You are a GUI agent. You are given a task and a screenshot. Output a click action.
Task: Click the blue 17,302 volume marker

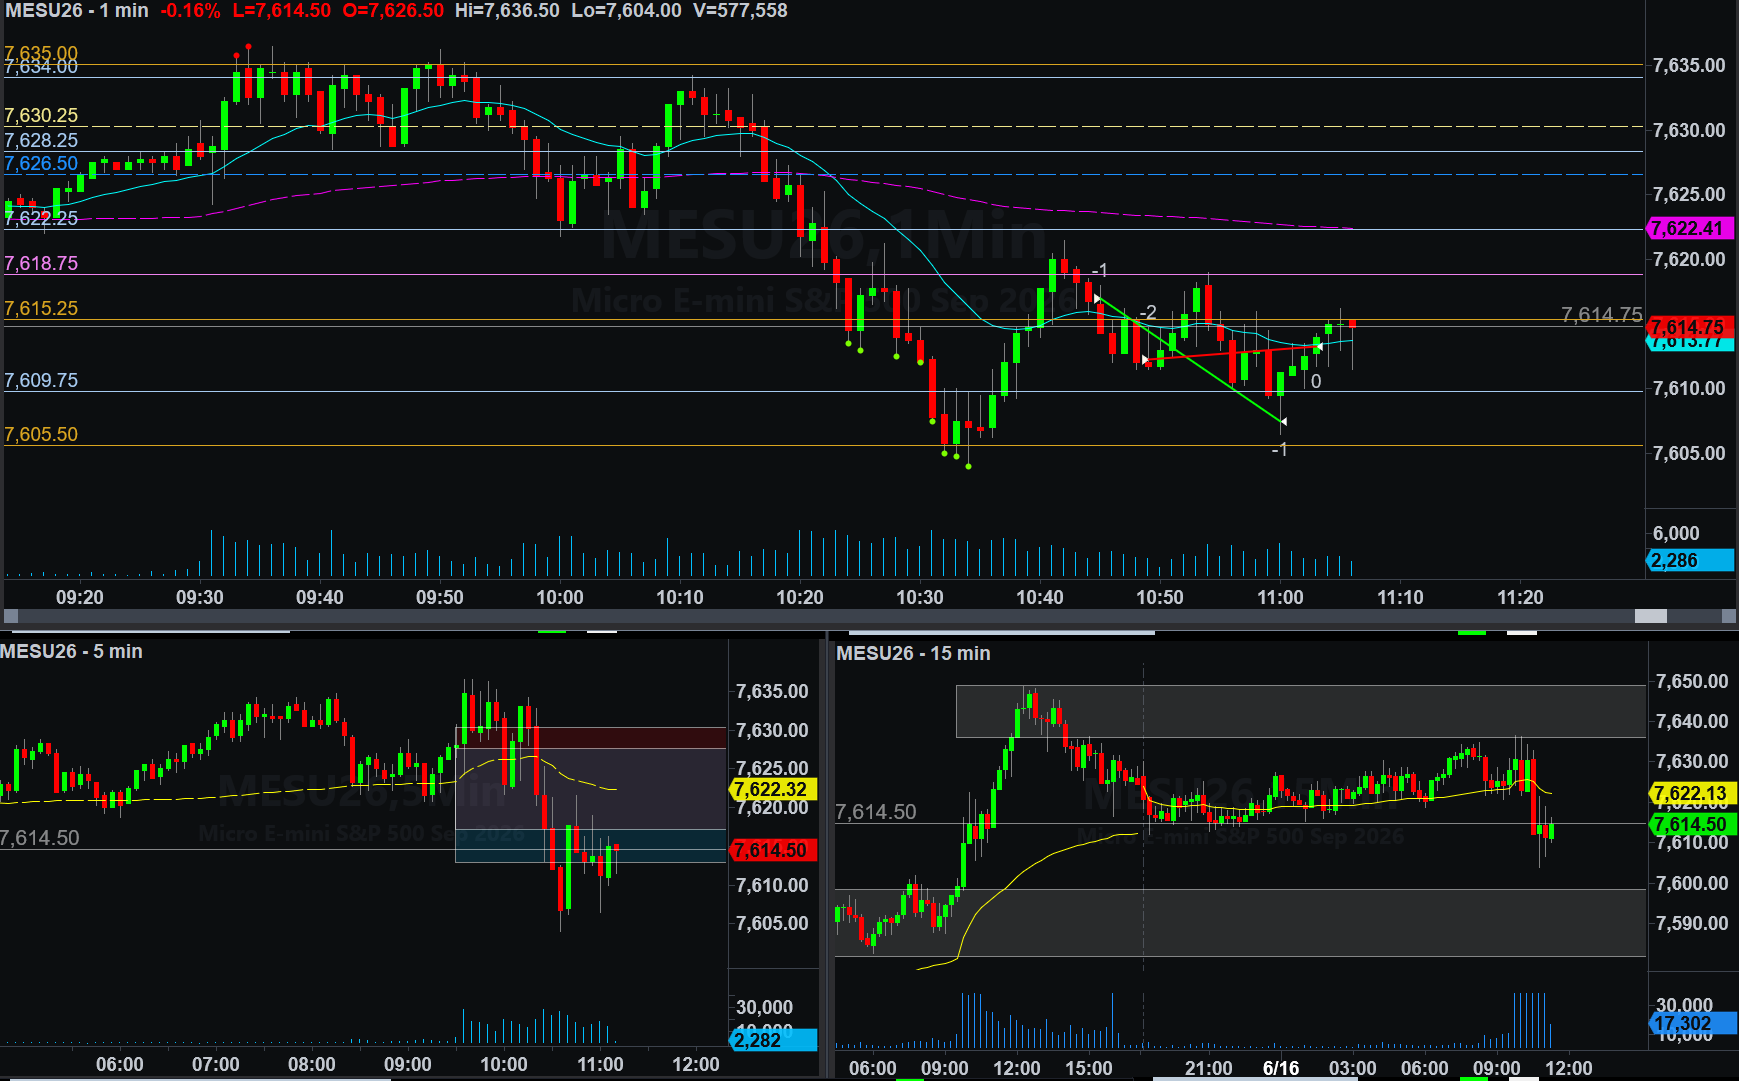click(x=1692, y=1024)
